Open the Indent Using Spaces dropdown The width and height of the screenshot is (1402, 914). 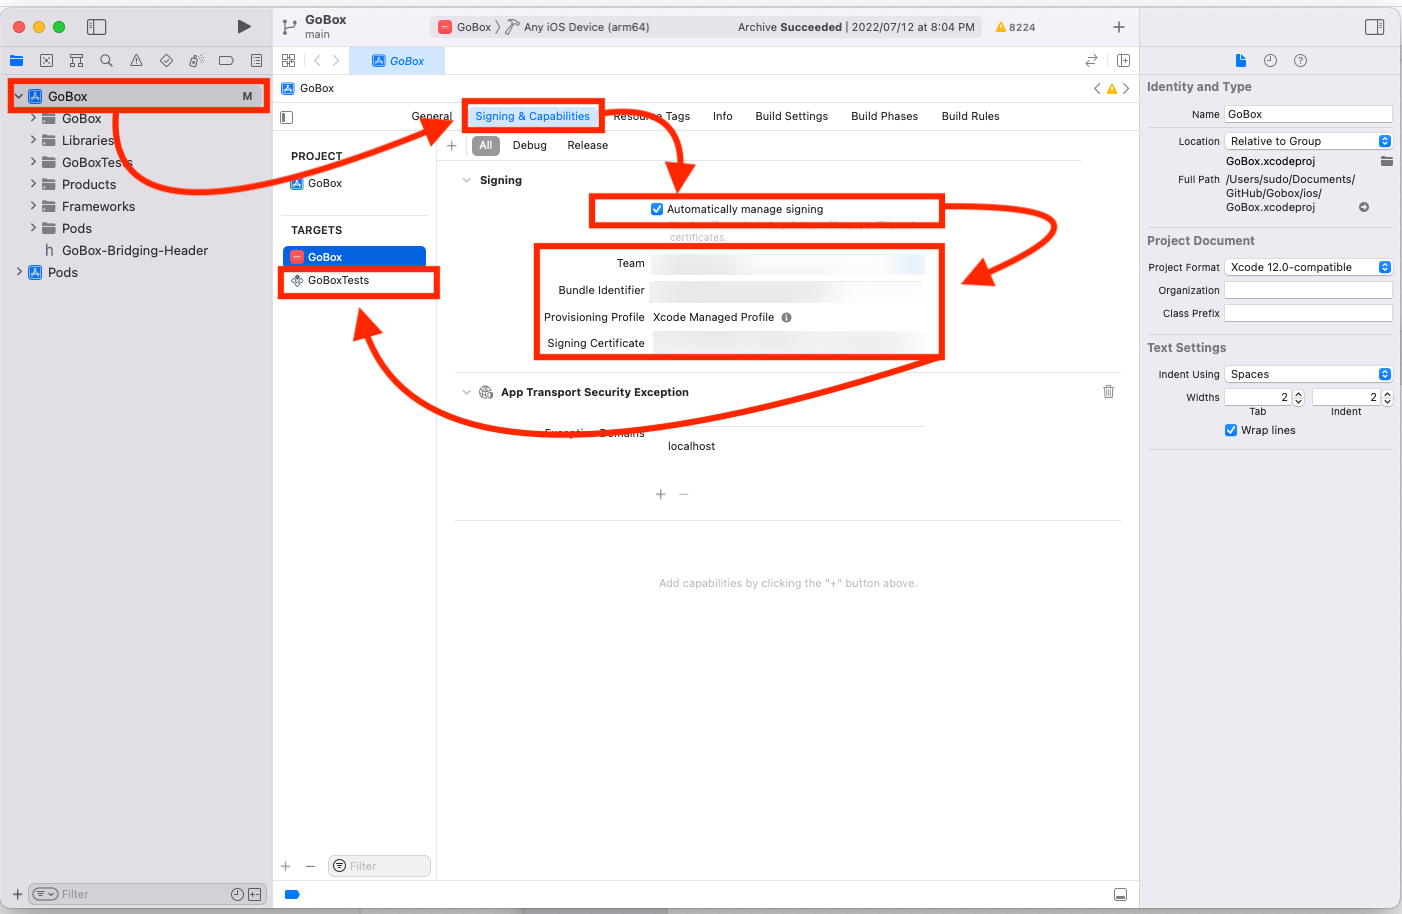1309,374
